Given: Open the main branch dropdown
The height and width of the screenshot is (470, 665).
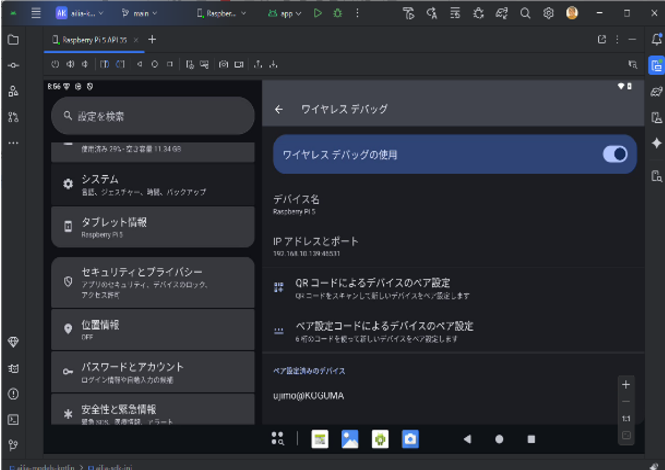Looking at the screenshot, I should pos(139,13).
